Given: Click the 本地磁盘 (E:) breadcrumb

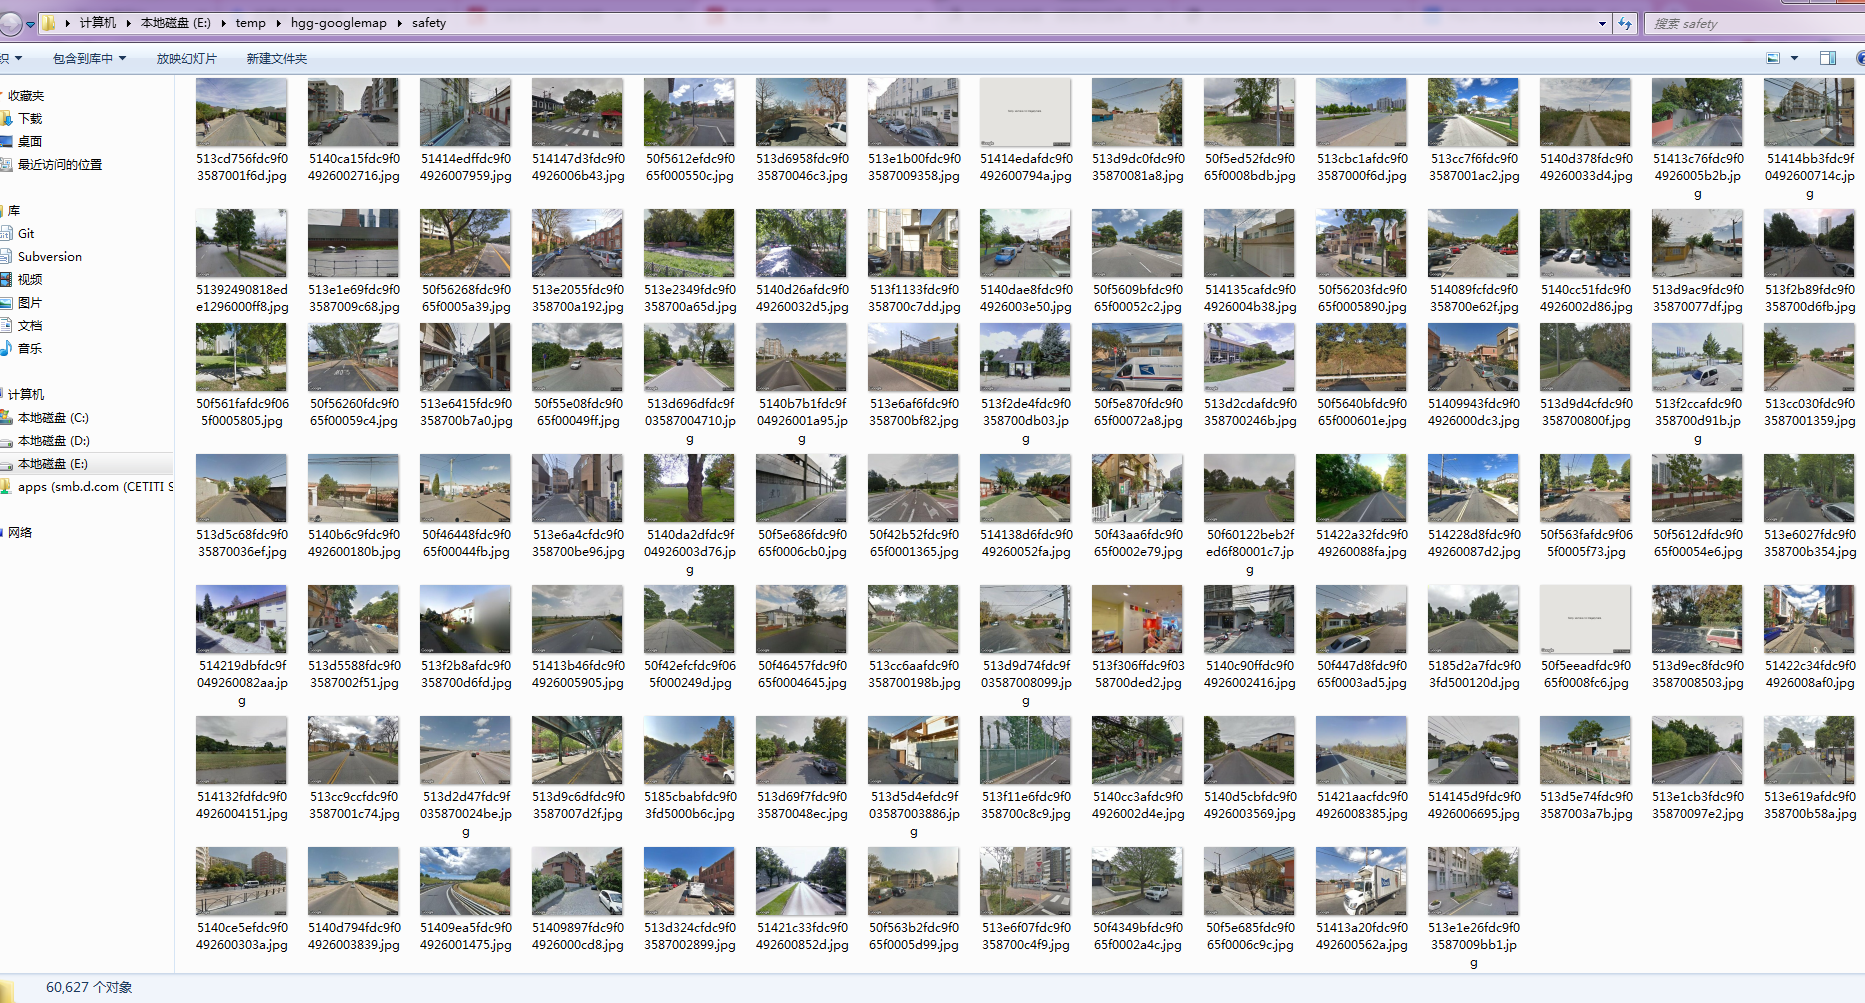Looking at the screenshot, I should pyautogui.click(x=175, y=22).
